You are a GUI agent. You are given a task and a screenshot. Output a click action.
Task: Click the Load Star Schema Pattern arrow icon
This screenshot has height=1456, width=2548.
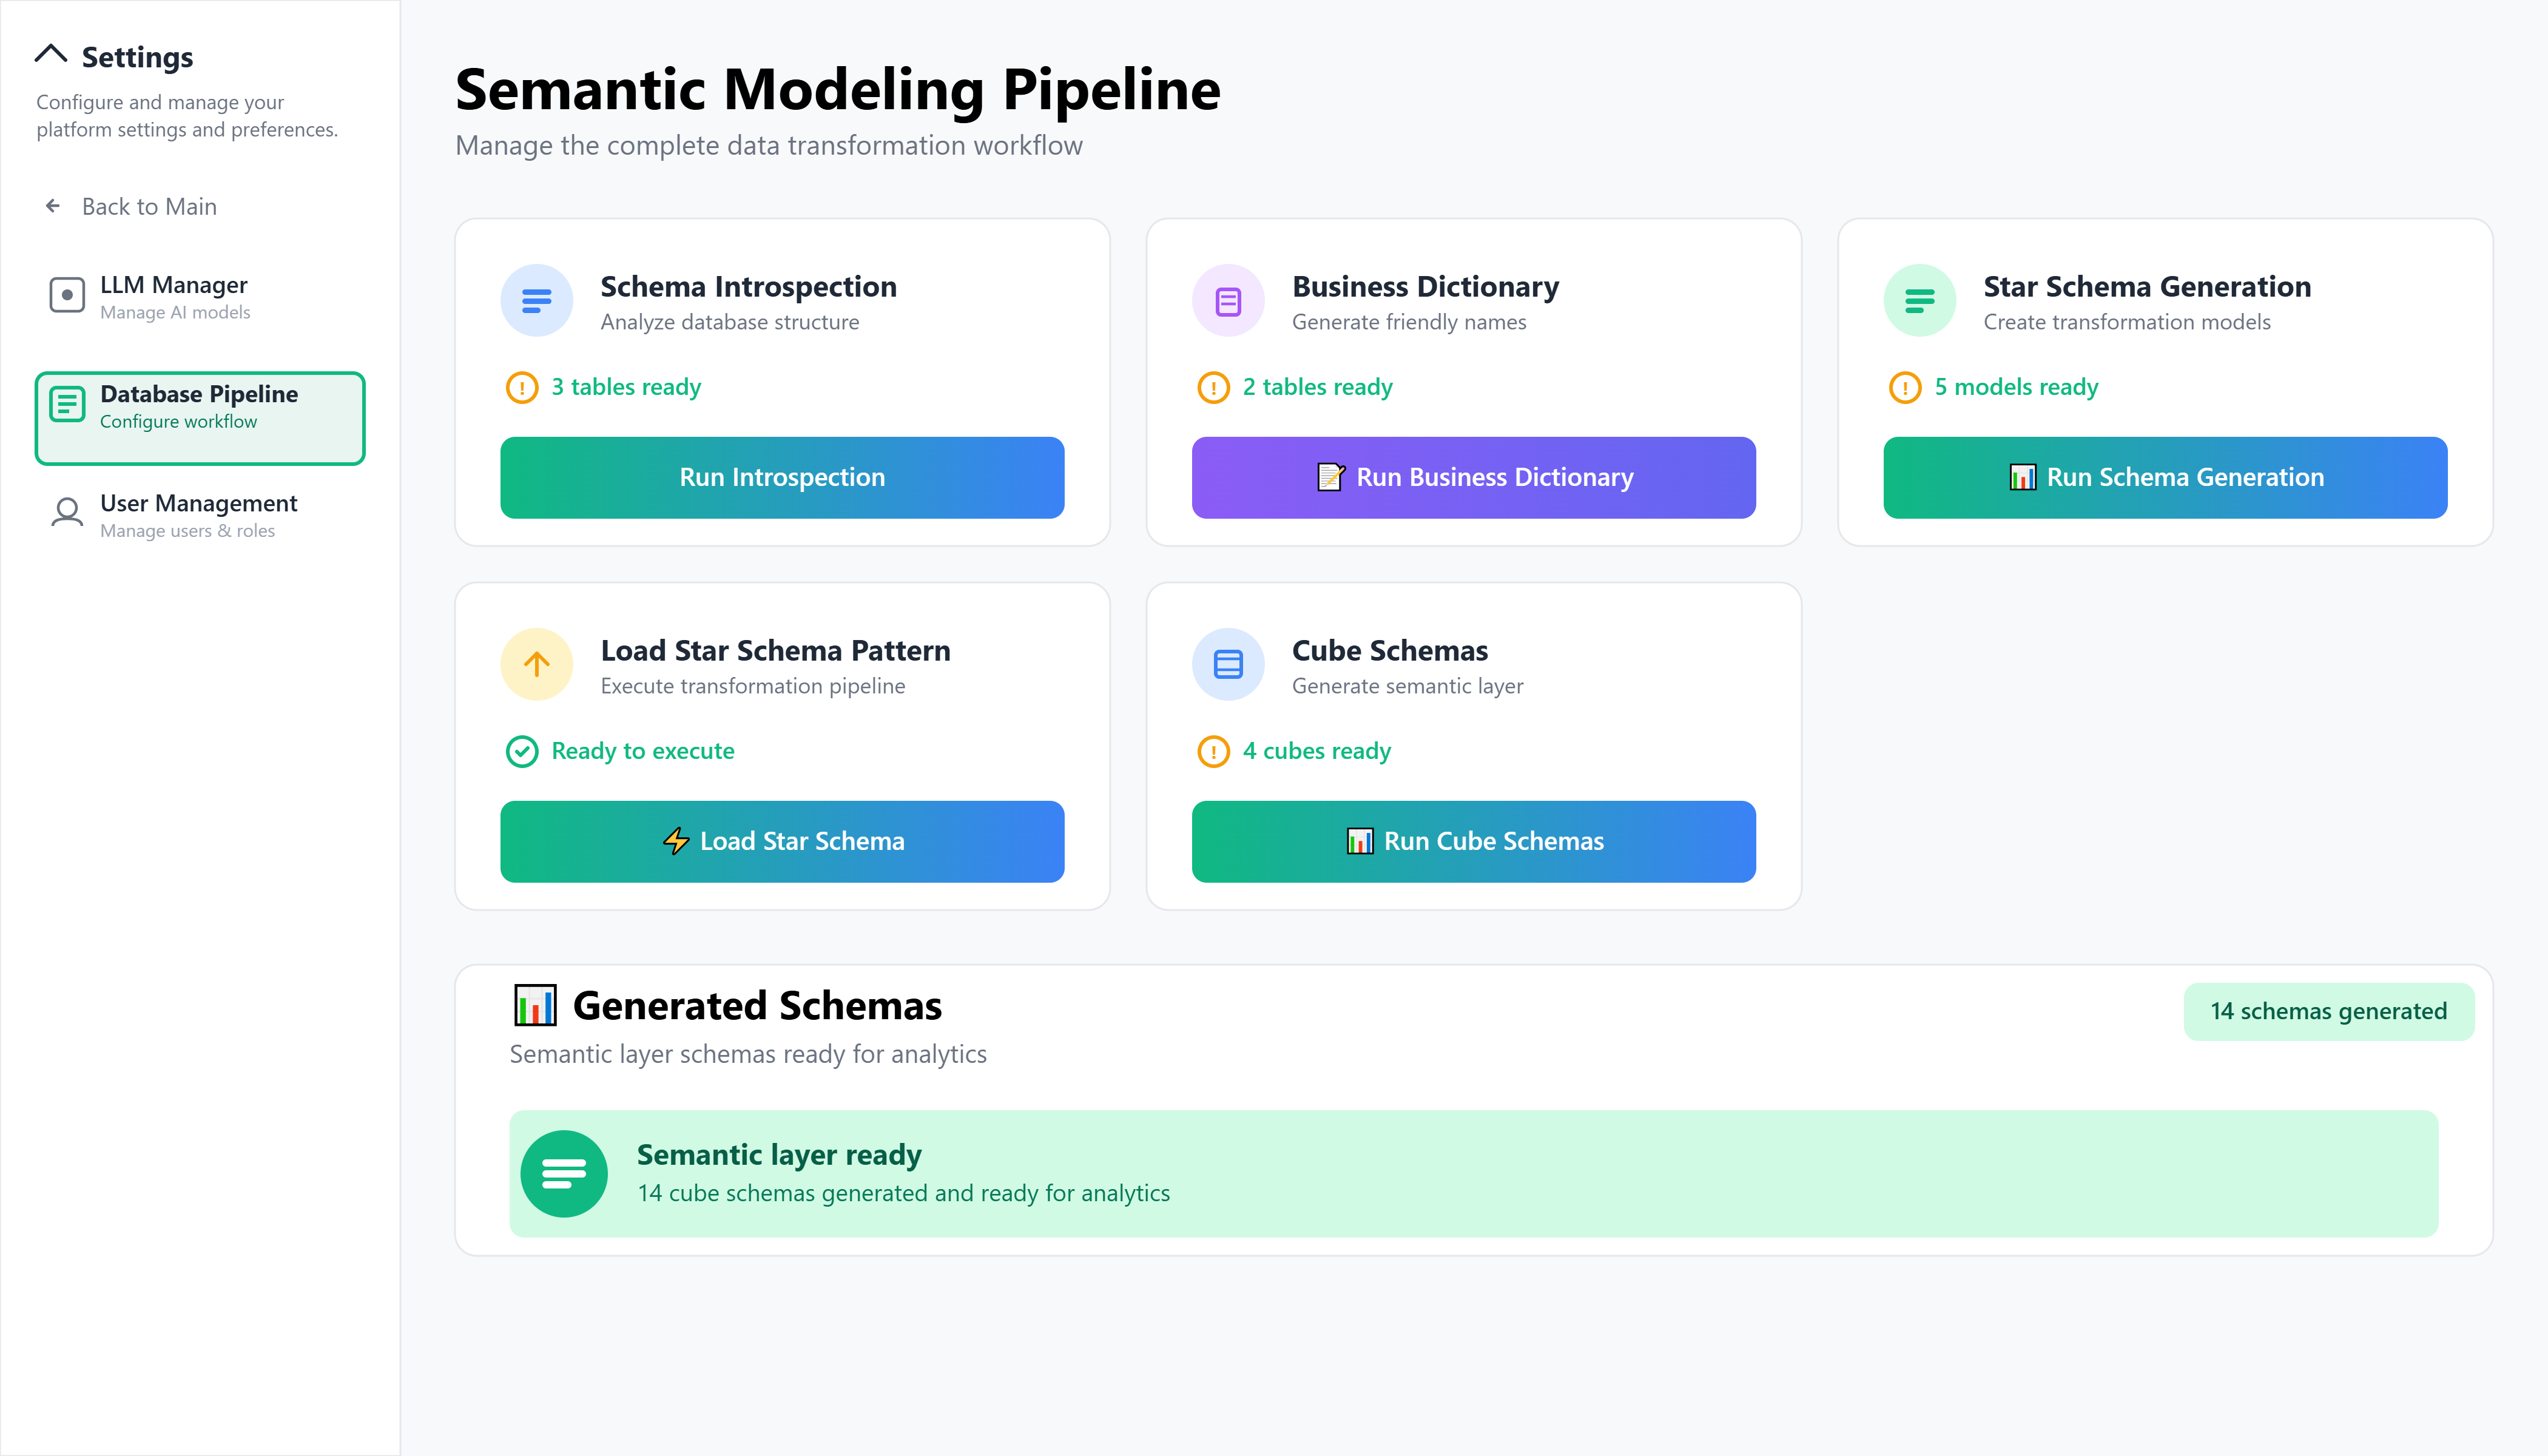click(537, 664)
